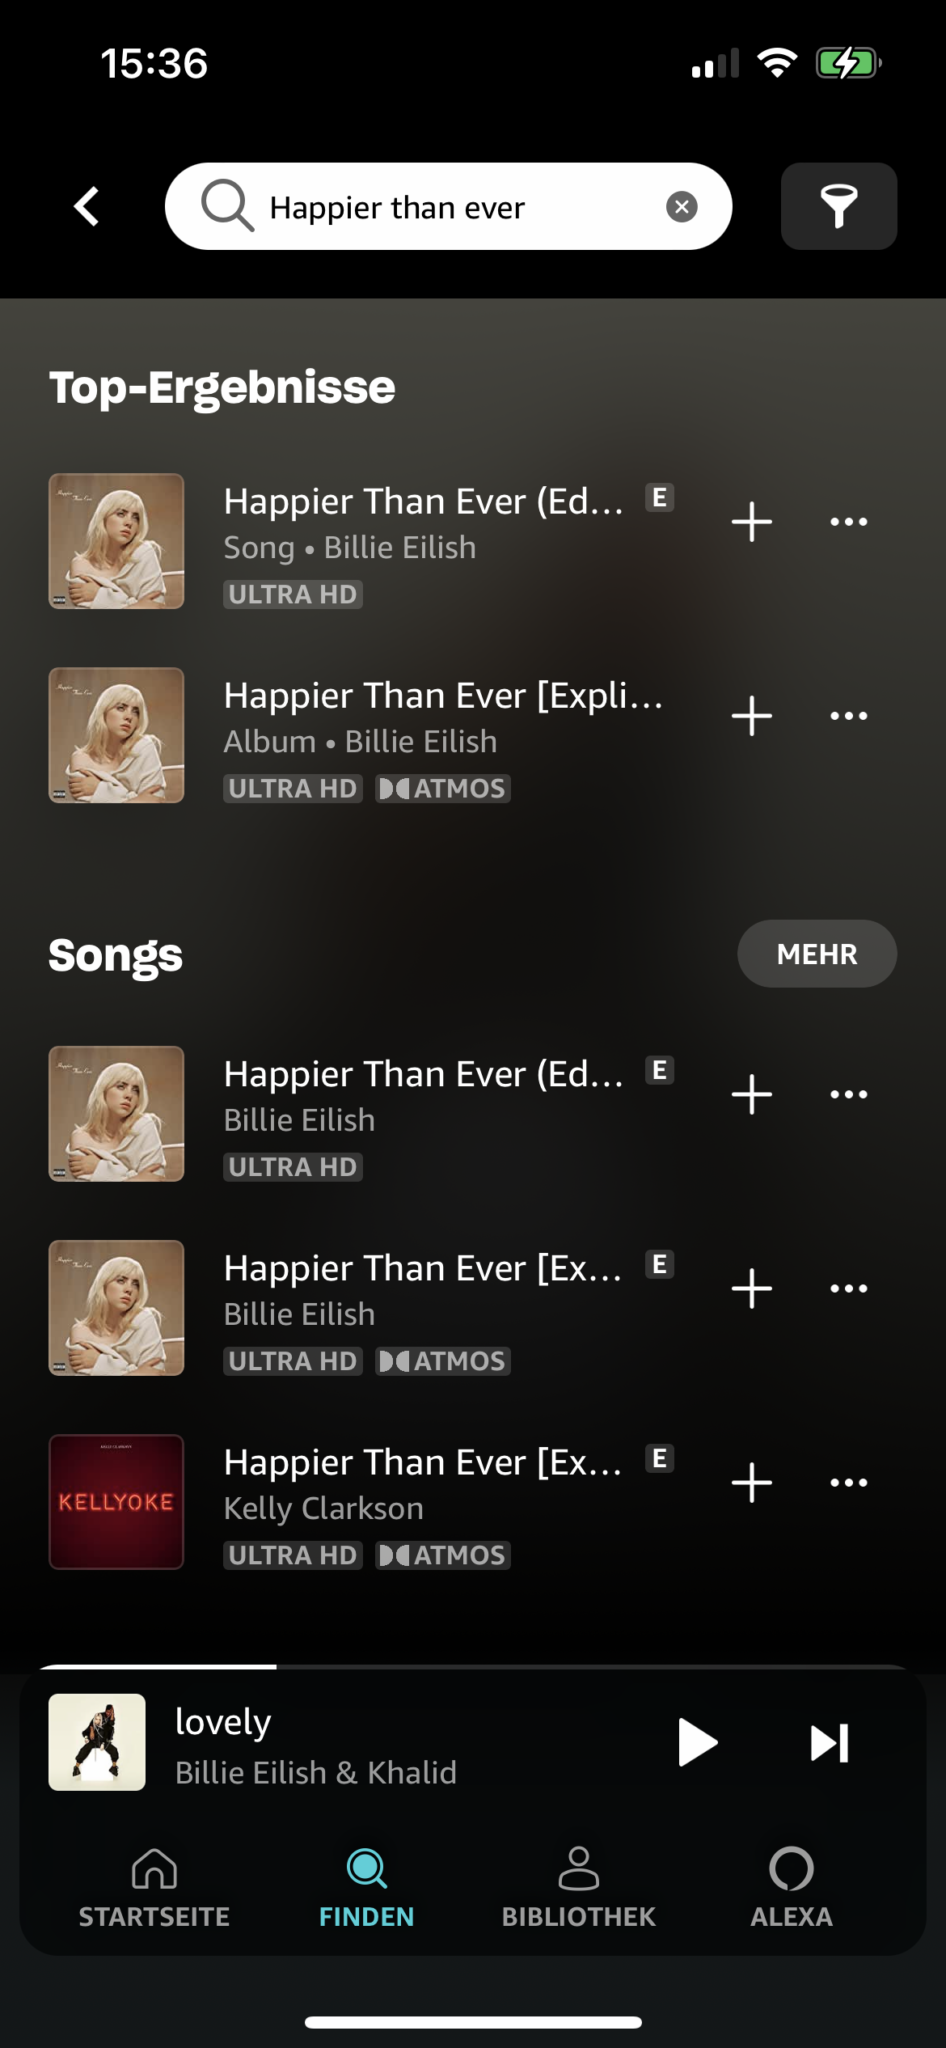
Task: Open options menu for Kelly Clarkson song
Action: point(849,1482)
